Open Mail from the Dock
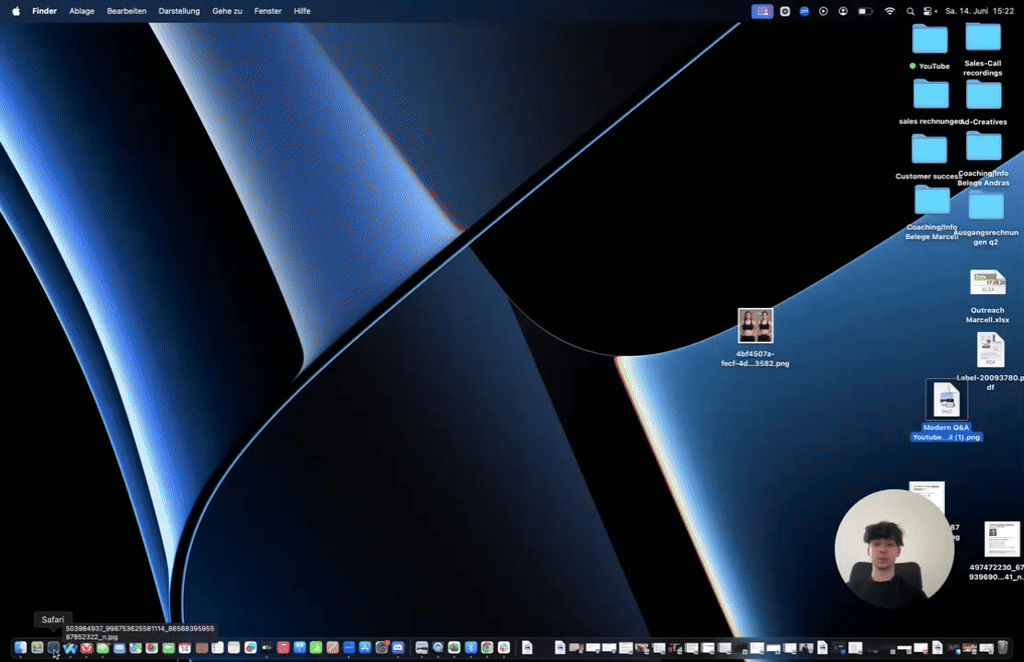This screenshot has height=662, width=1024. [119, 648]
